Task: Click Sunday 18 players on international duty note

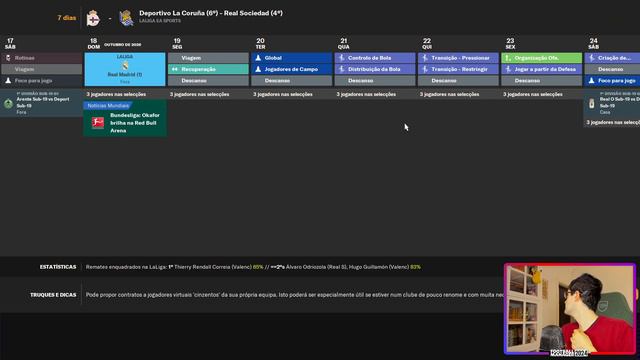Action: 116,94
